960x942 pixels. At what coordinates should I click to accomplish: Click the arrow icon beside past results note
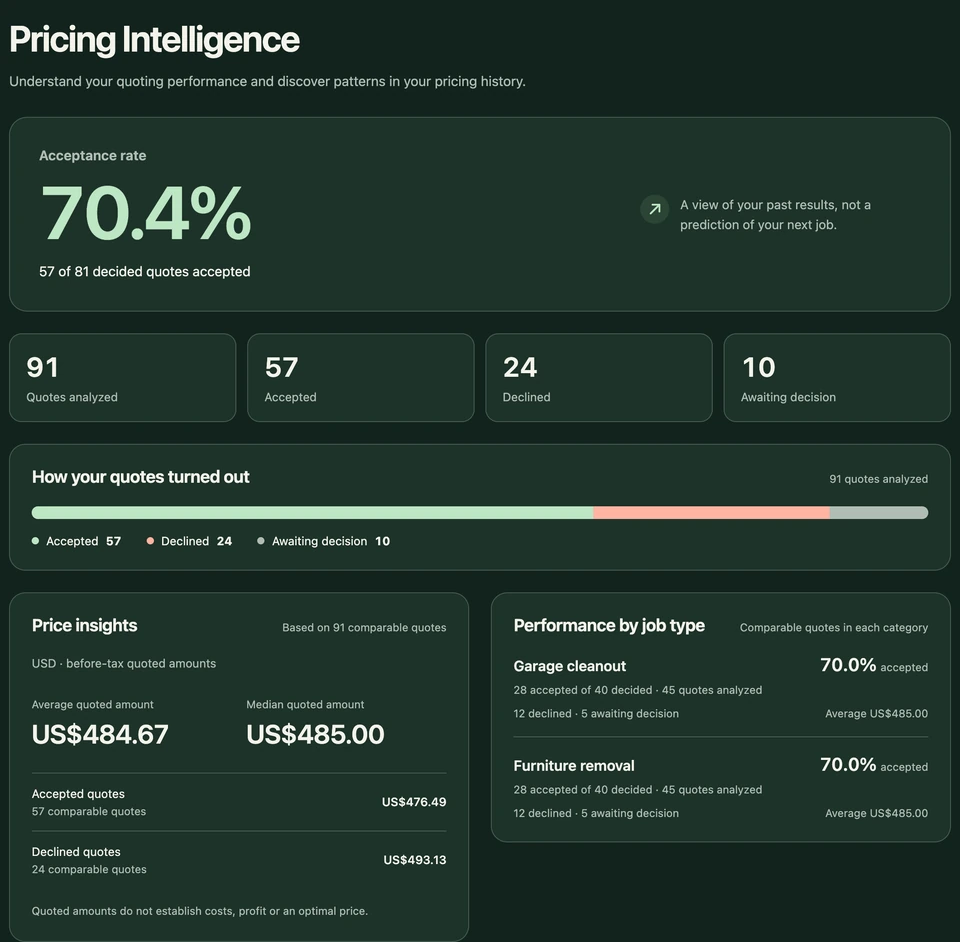[x=654, y=209]
